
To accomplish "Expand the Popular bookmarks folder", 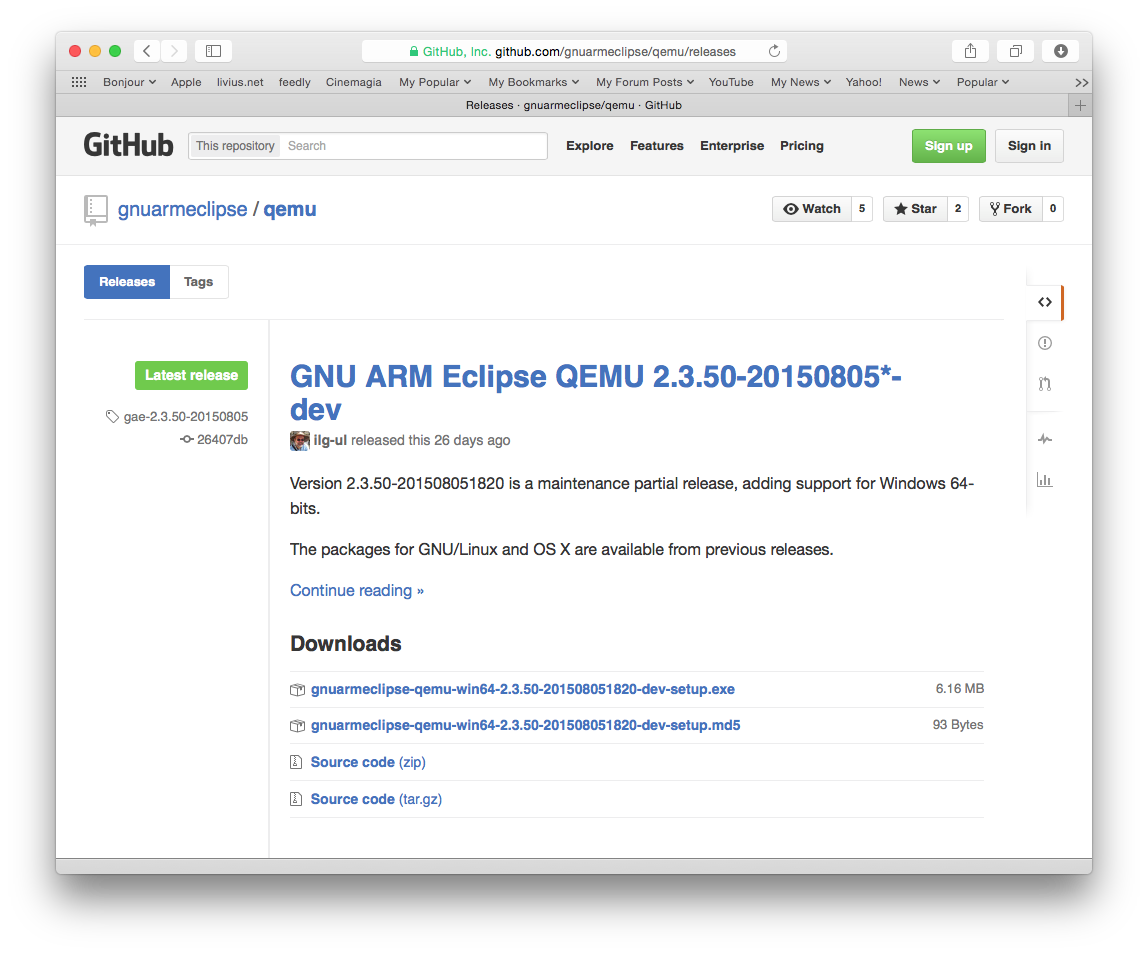I will point(983,82).
